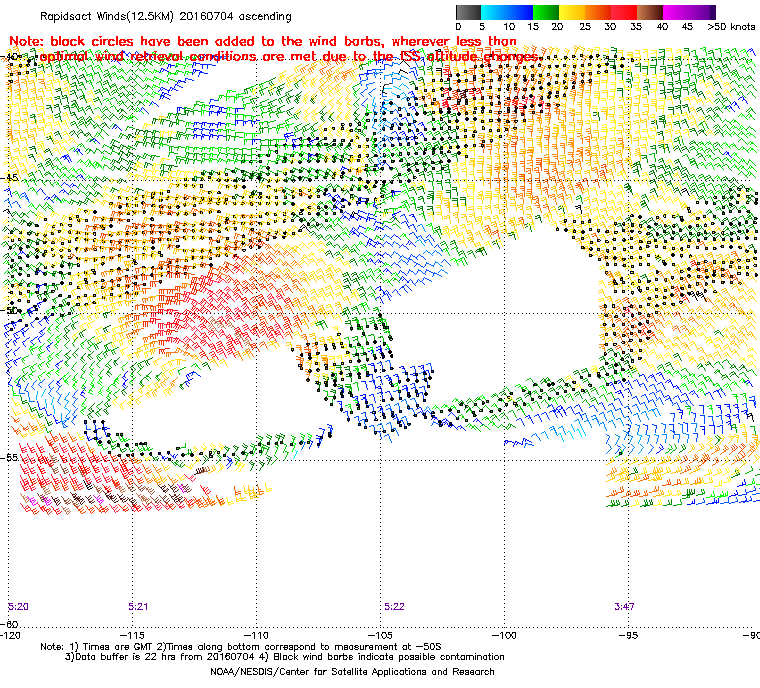Image resolution: width=760 pixels, height=688 pixels.
Task: Click the 5:21 time label
Action: coord(138,607)
